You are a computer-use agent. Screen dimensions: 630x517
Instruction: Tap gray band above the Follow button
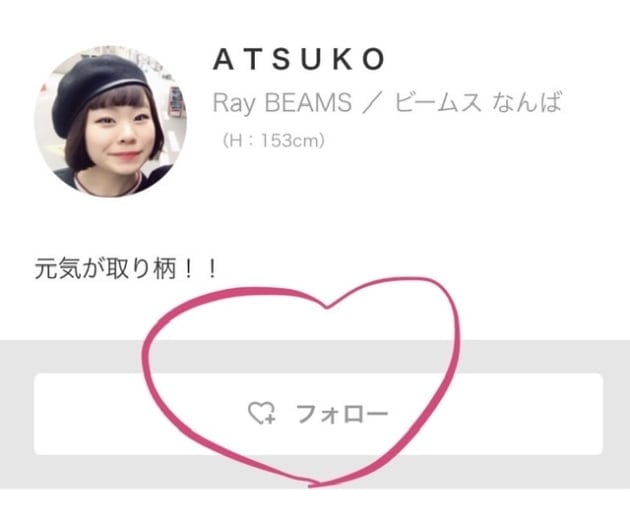pyautogui.click(x=315, y=357)
